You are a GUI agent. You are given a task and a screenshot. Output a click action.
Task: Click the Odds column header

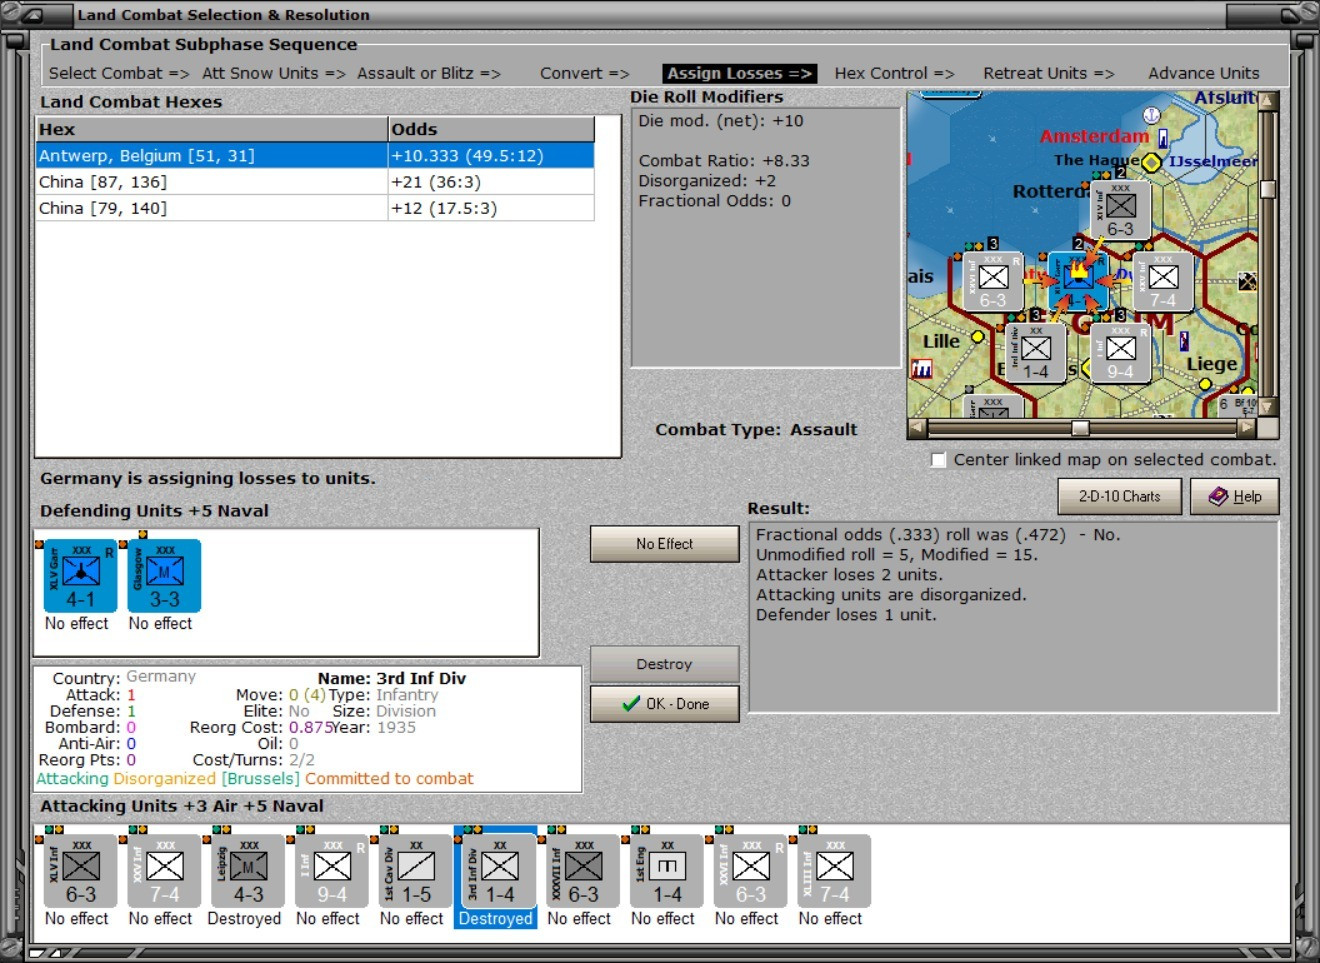pos(491,129)
